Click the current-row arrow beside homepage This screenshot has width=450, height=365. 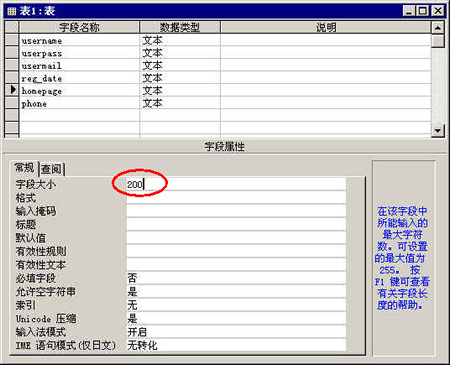tap(12, 90)
